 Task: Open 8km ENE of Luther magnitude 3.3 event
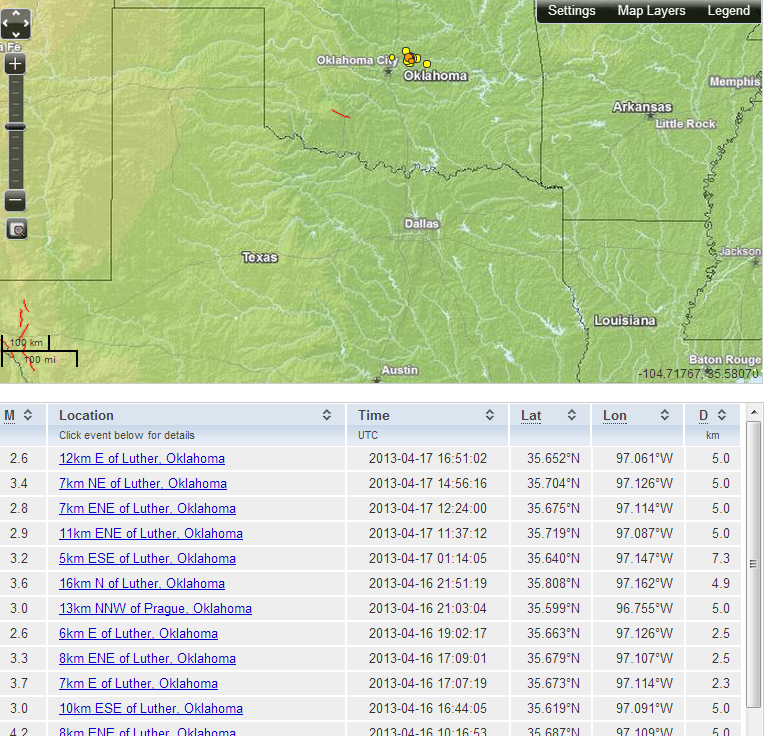click(147, 658)
